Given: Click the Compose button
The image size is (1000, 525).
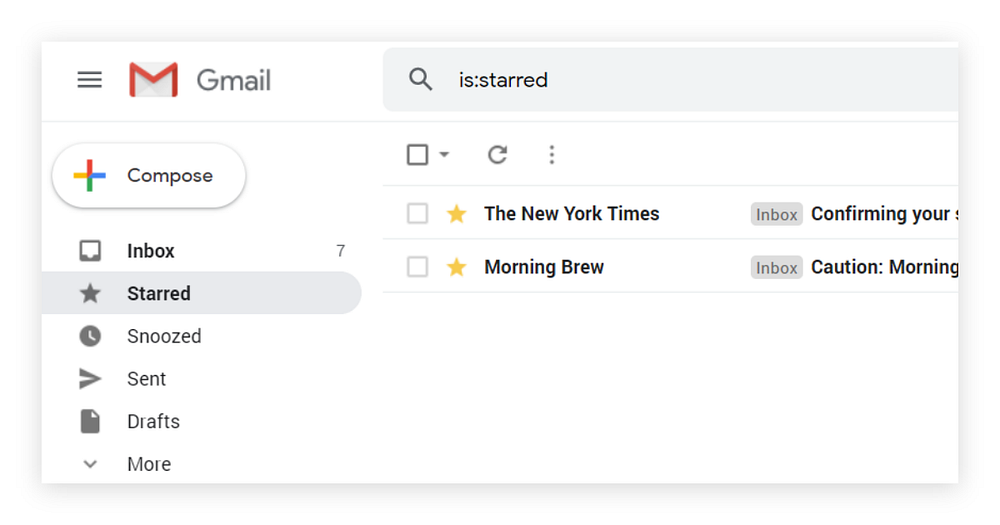Looking at the screenshot, I should coord(149,175).
